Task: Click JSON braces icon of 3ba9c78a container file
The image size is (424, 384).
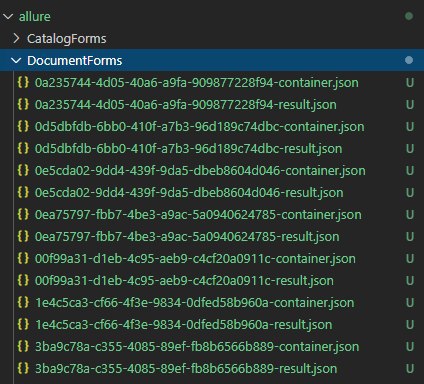Action: (x=23, y=346)
